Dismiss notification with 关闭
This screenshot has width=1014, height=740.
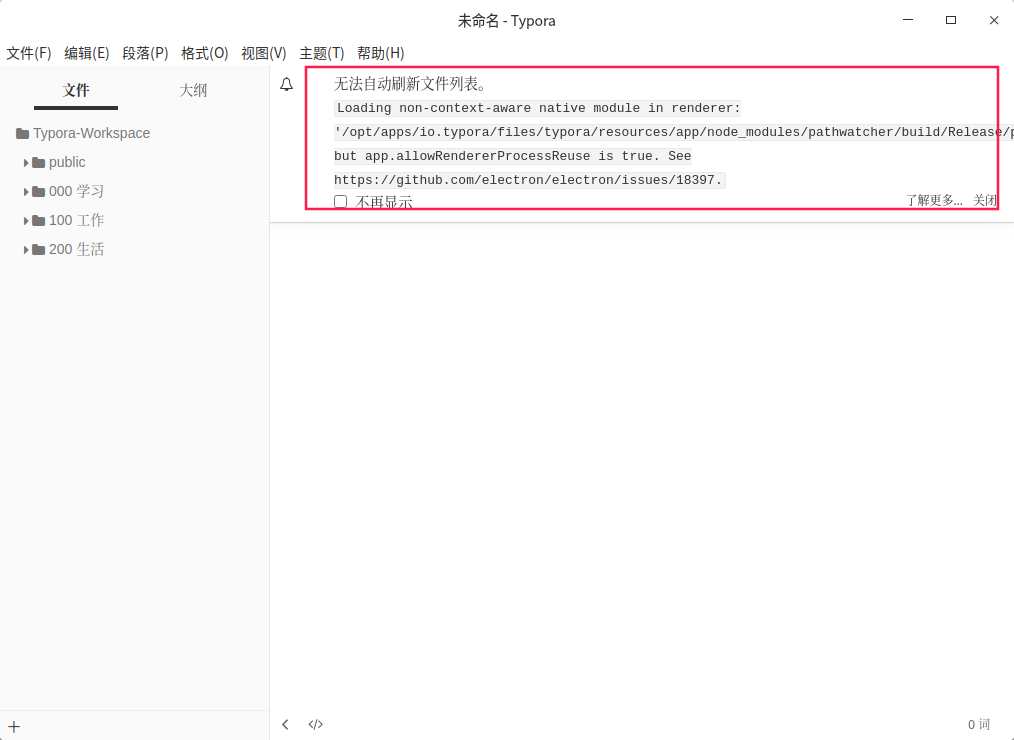click(x=985, y=201)
